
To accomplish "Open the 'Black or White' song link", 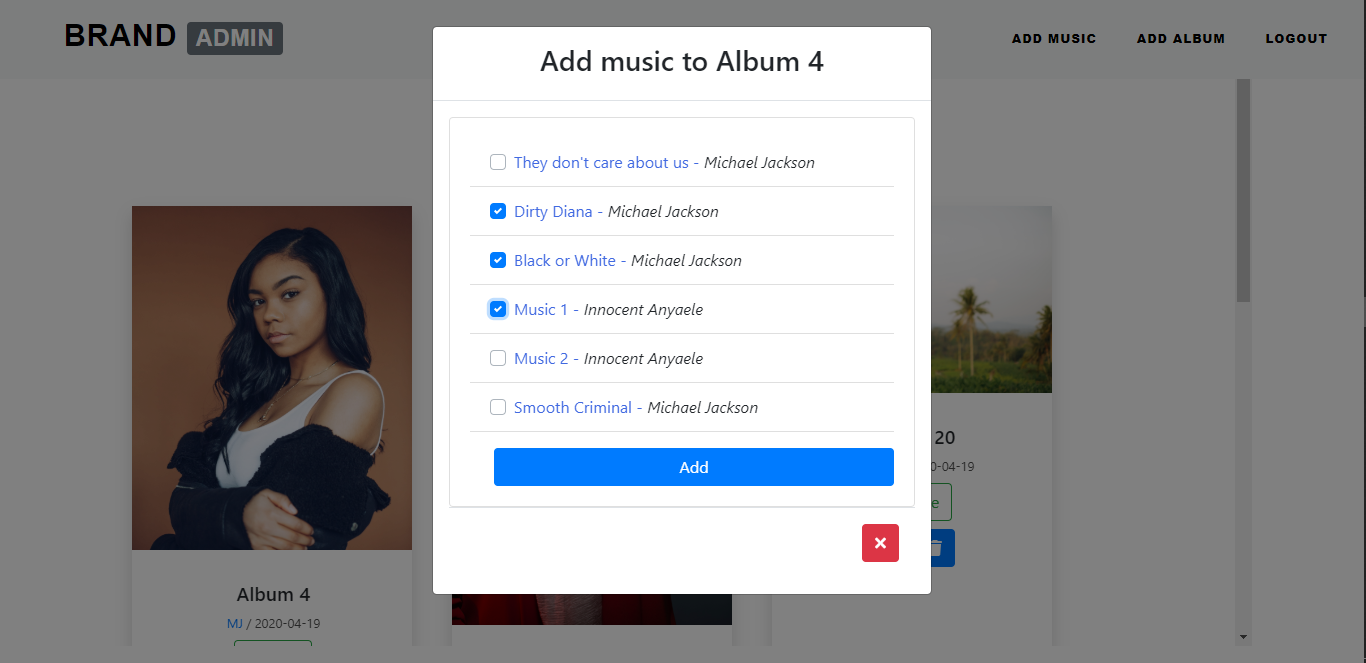I will tap(565, 260).
